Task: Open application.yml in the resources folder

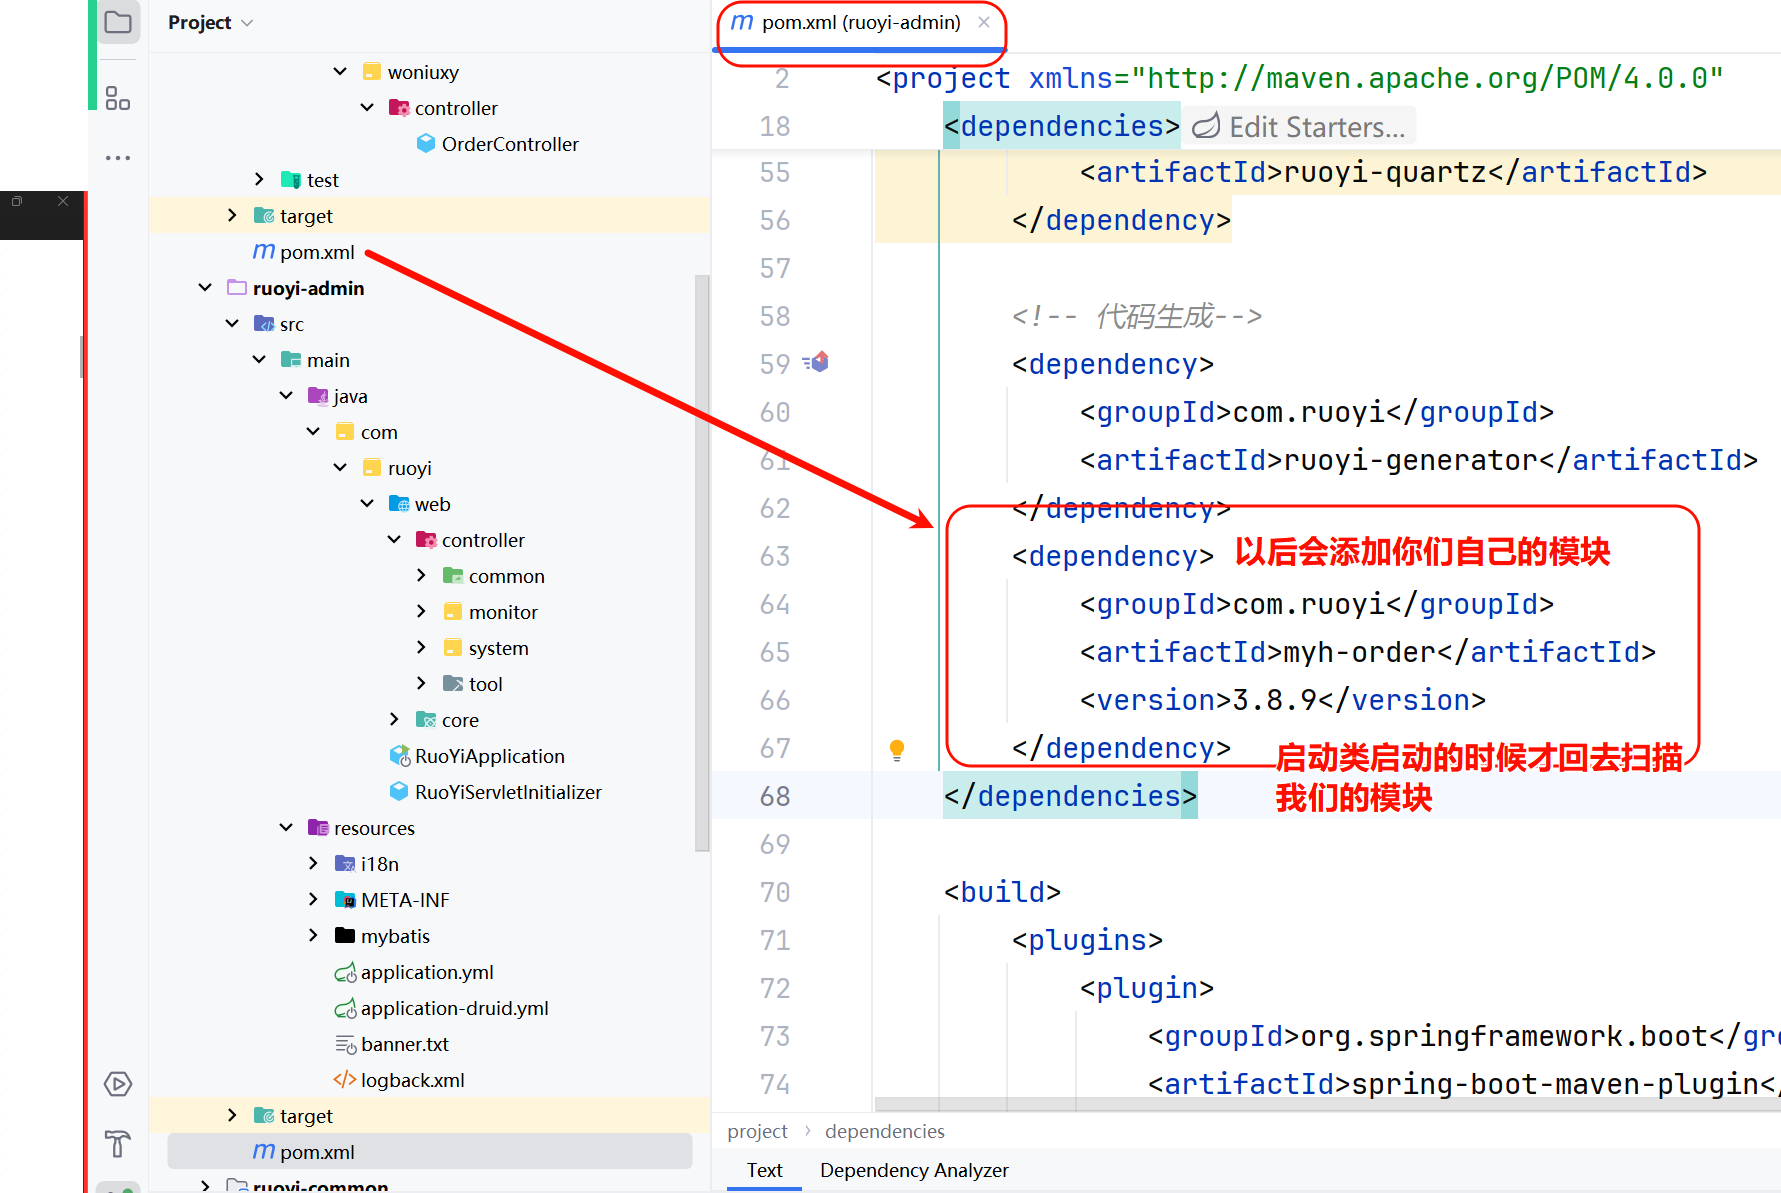Action: pos(426,972)
